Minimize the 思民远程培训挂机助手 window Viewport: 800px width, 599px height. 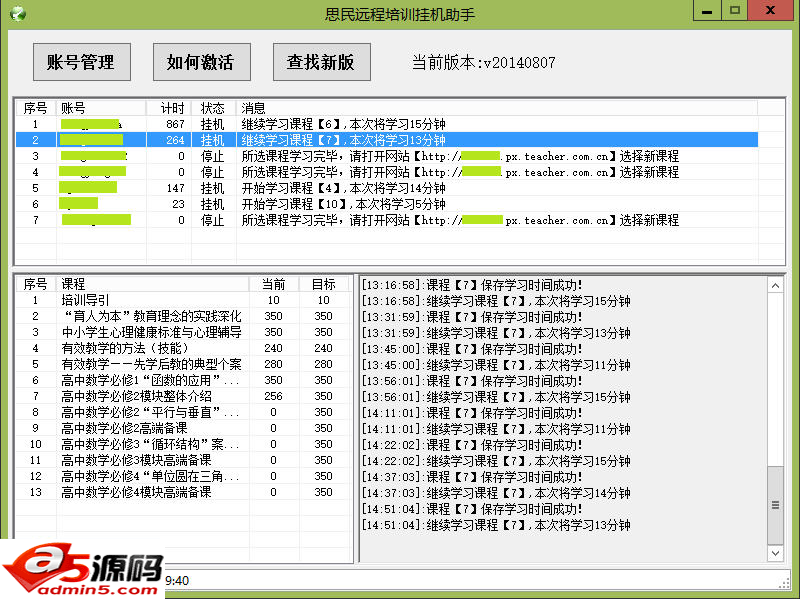point(707,10)
